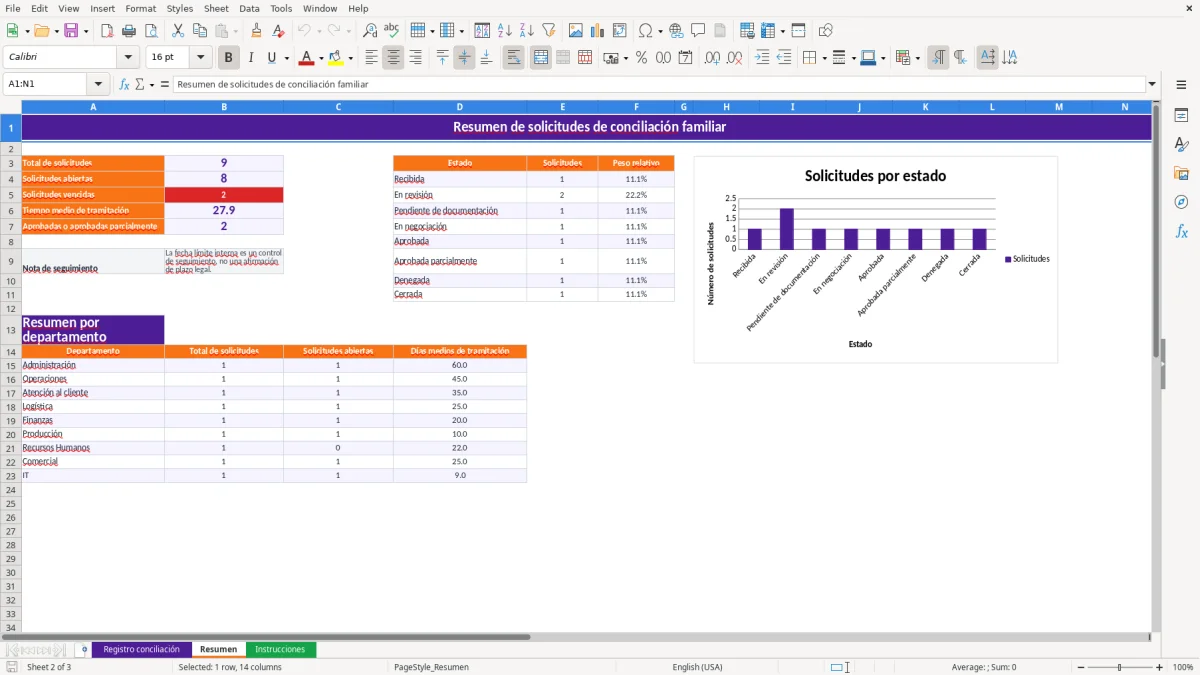Viewport: 1200px width, 675px height.
Task: Switch to Instrucciones sheet tab
Action: [280, 650]
